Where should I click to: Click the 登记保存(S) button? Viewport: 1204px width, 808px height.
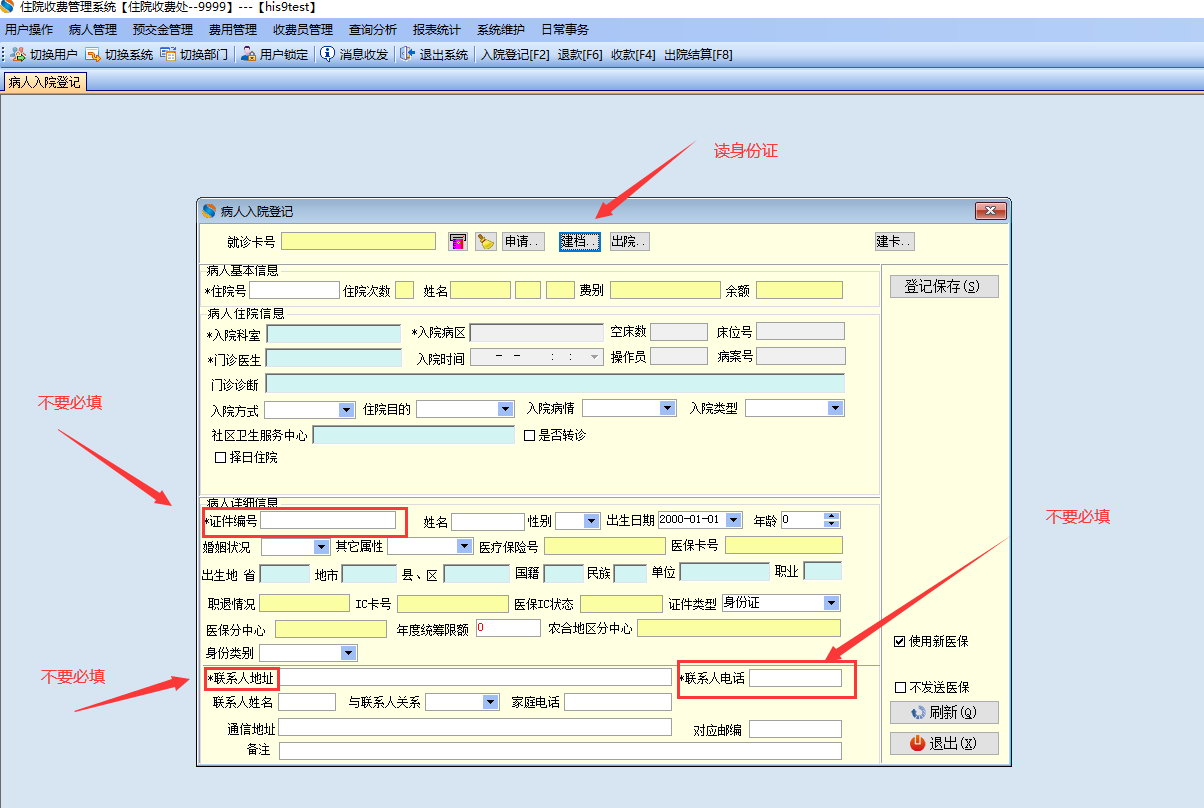[x=944, y=286]
